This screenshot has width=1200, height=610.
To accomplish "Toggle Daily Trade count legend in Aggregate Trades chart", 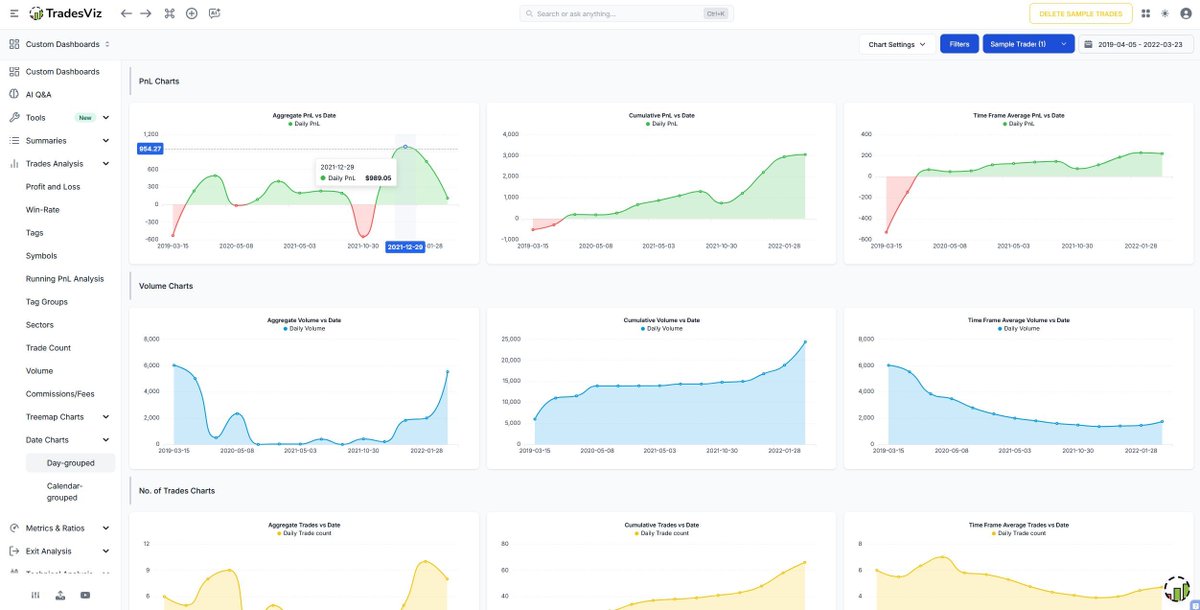I will (x=304, y=533).
